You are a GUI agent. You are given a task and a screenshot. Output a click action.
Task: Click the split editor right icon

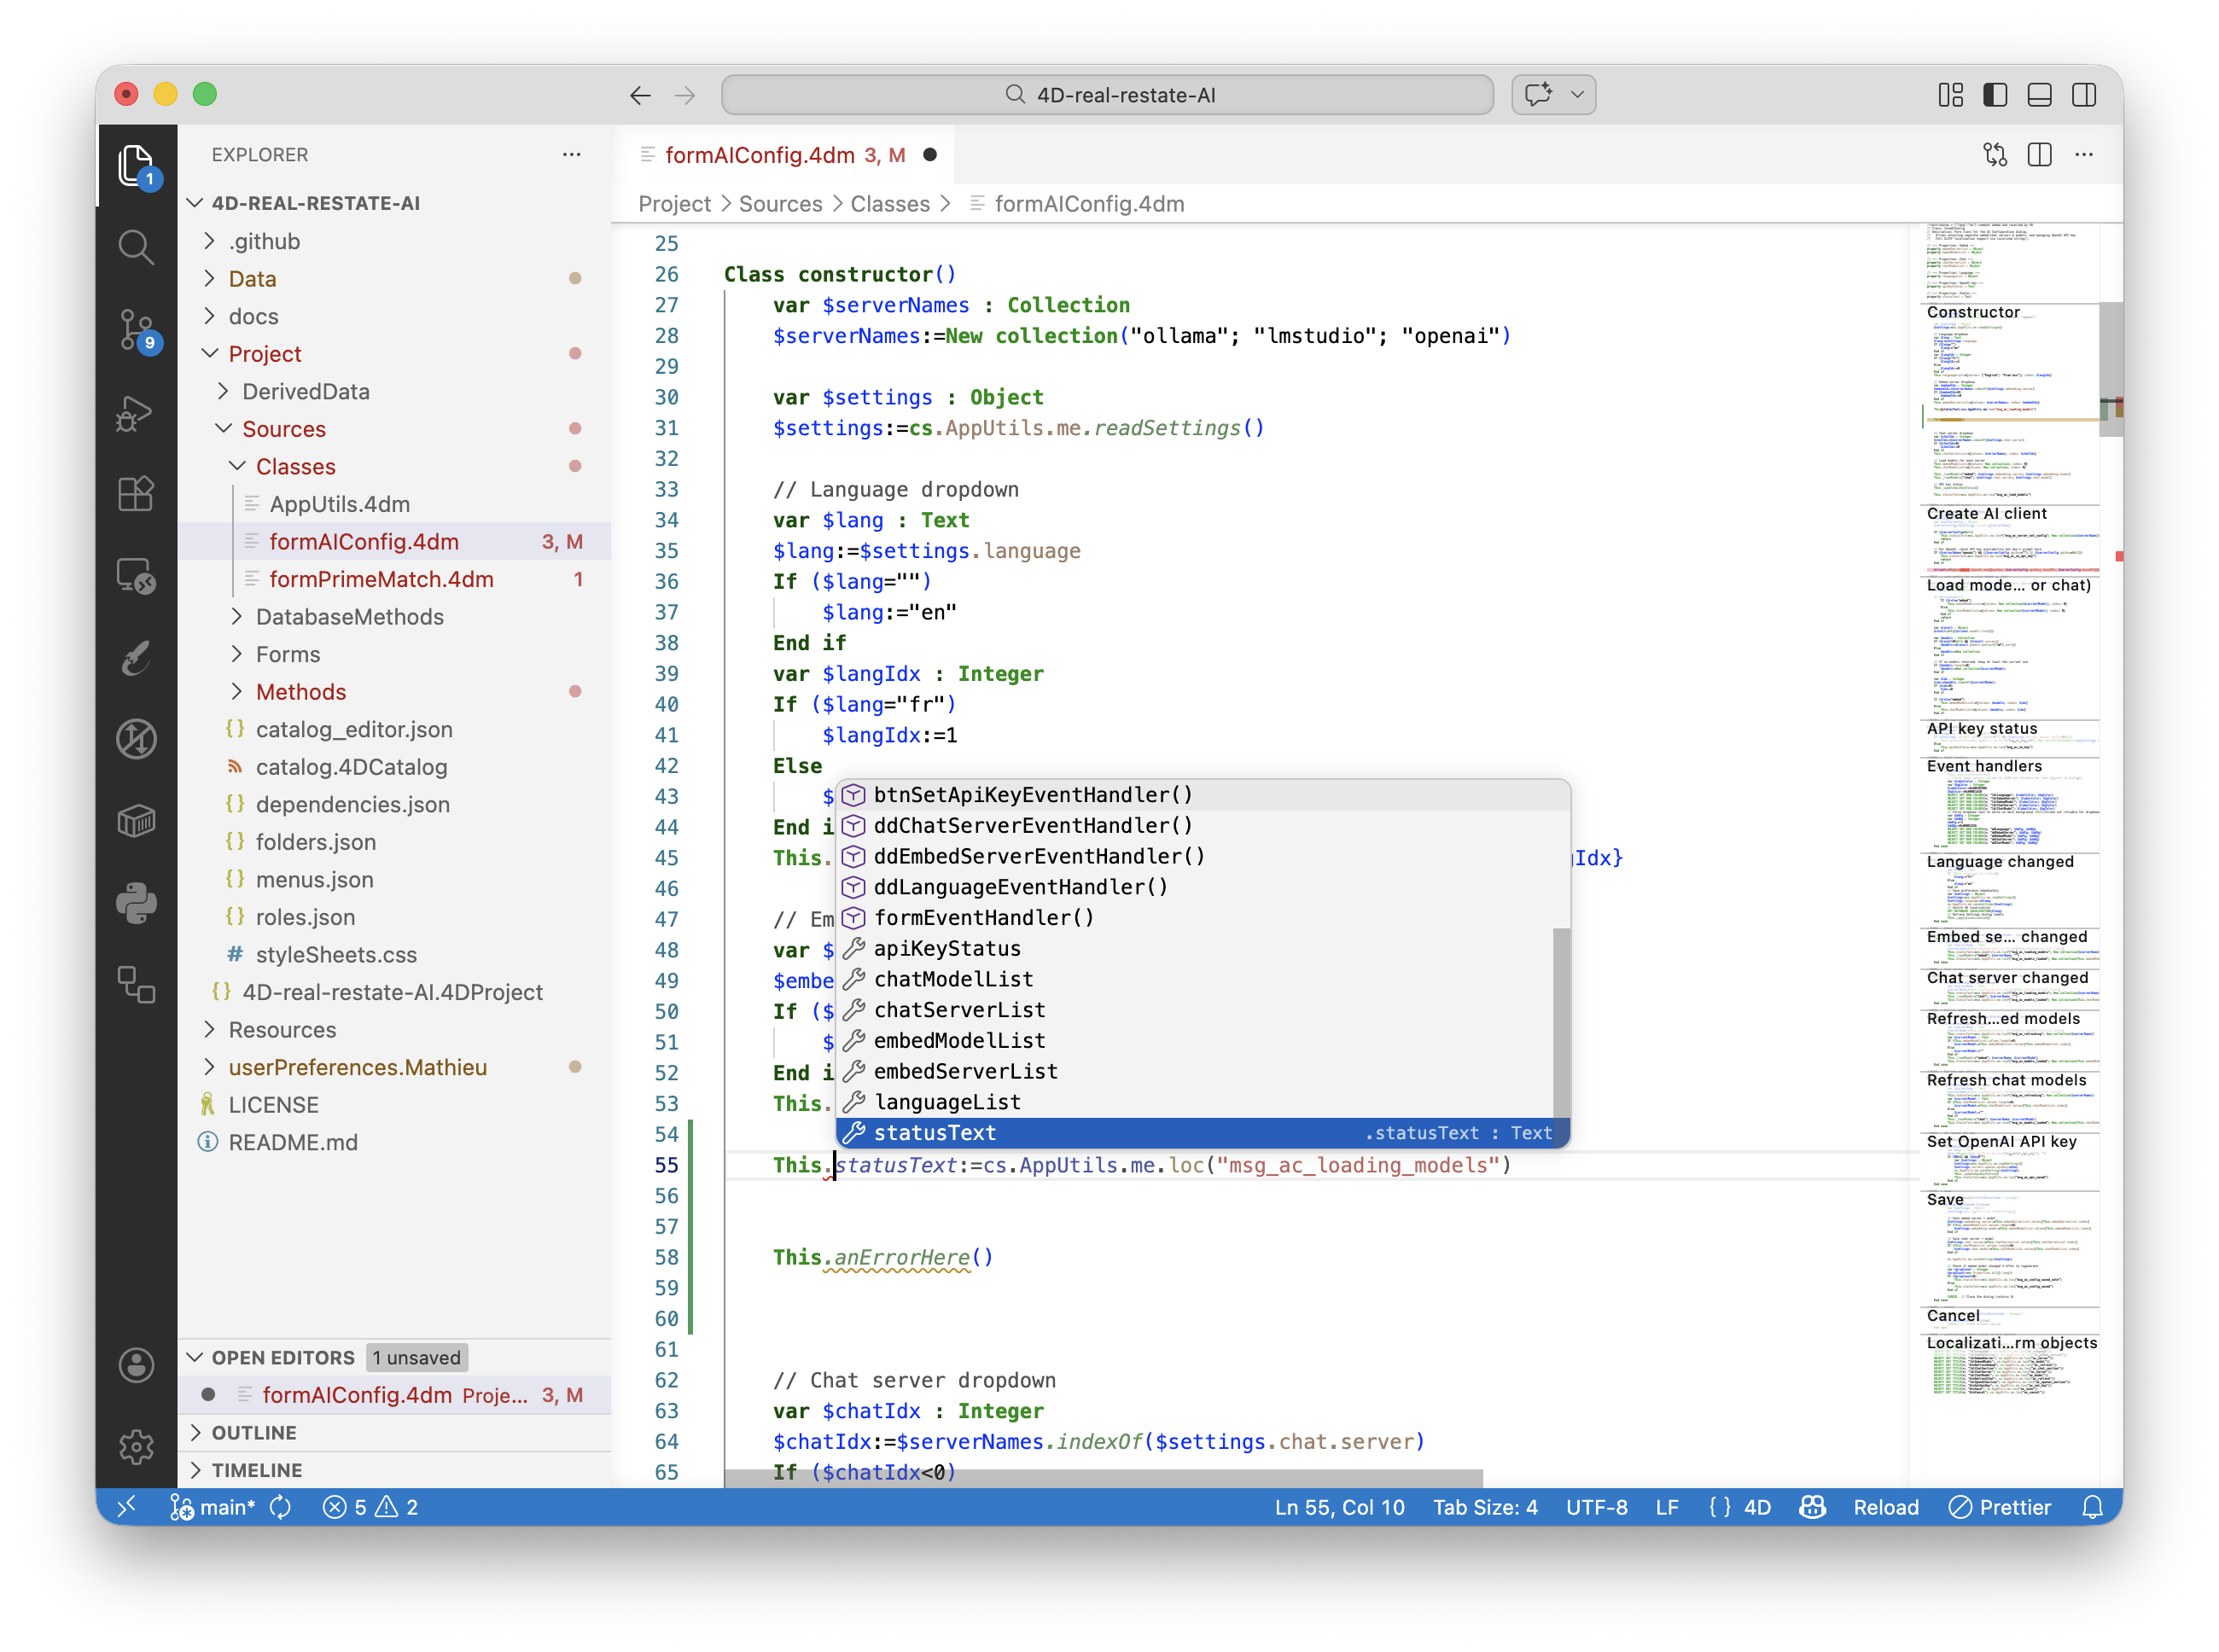(x=2039, y=155)
